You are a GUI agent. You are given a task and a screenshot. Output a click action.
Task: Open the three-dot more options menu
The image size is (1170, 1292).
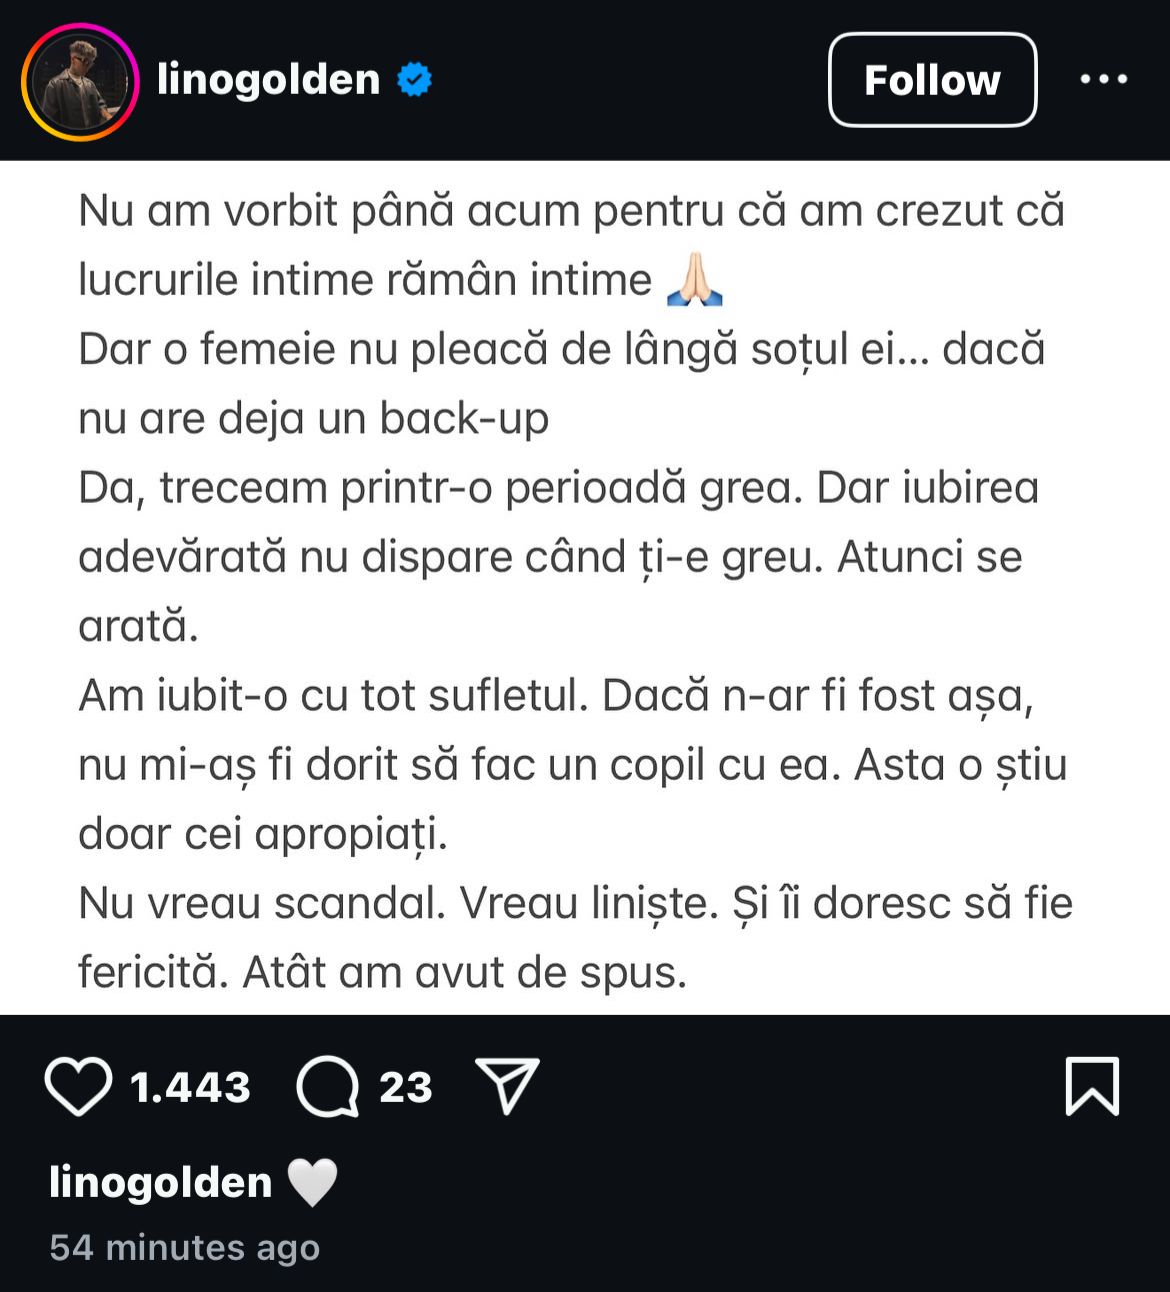tap(1104, 80)
